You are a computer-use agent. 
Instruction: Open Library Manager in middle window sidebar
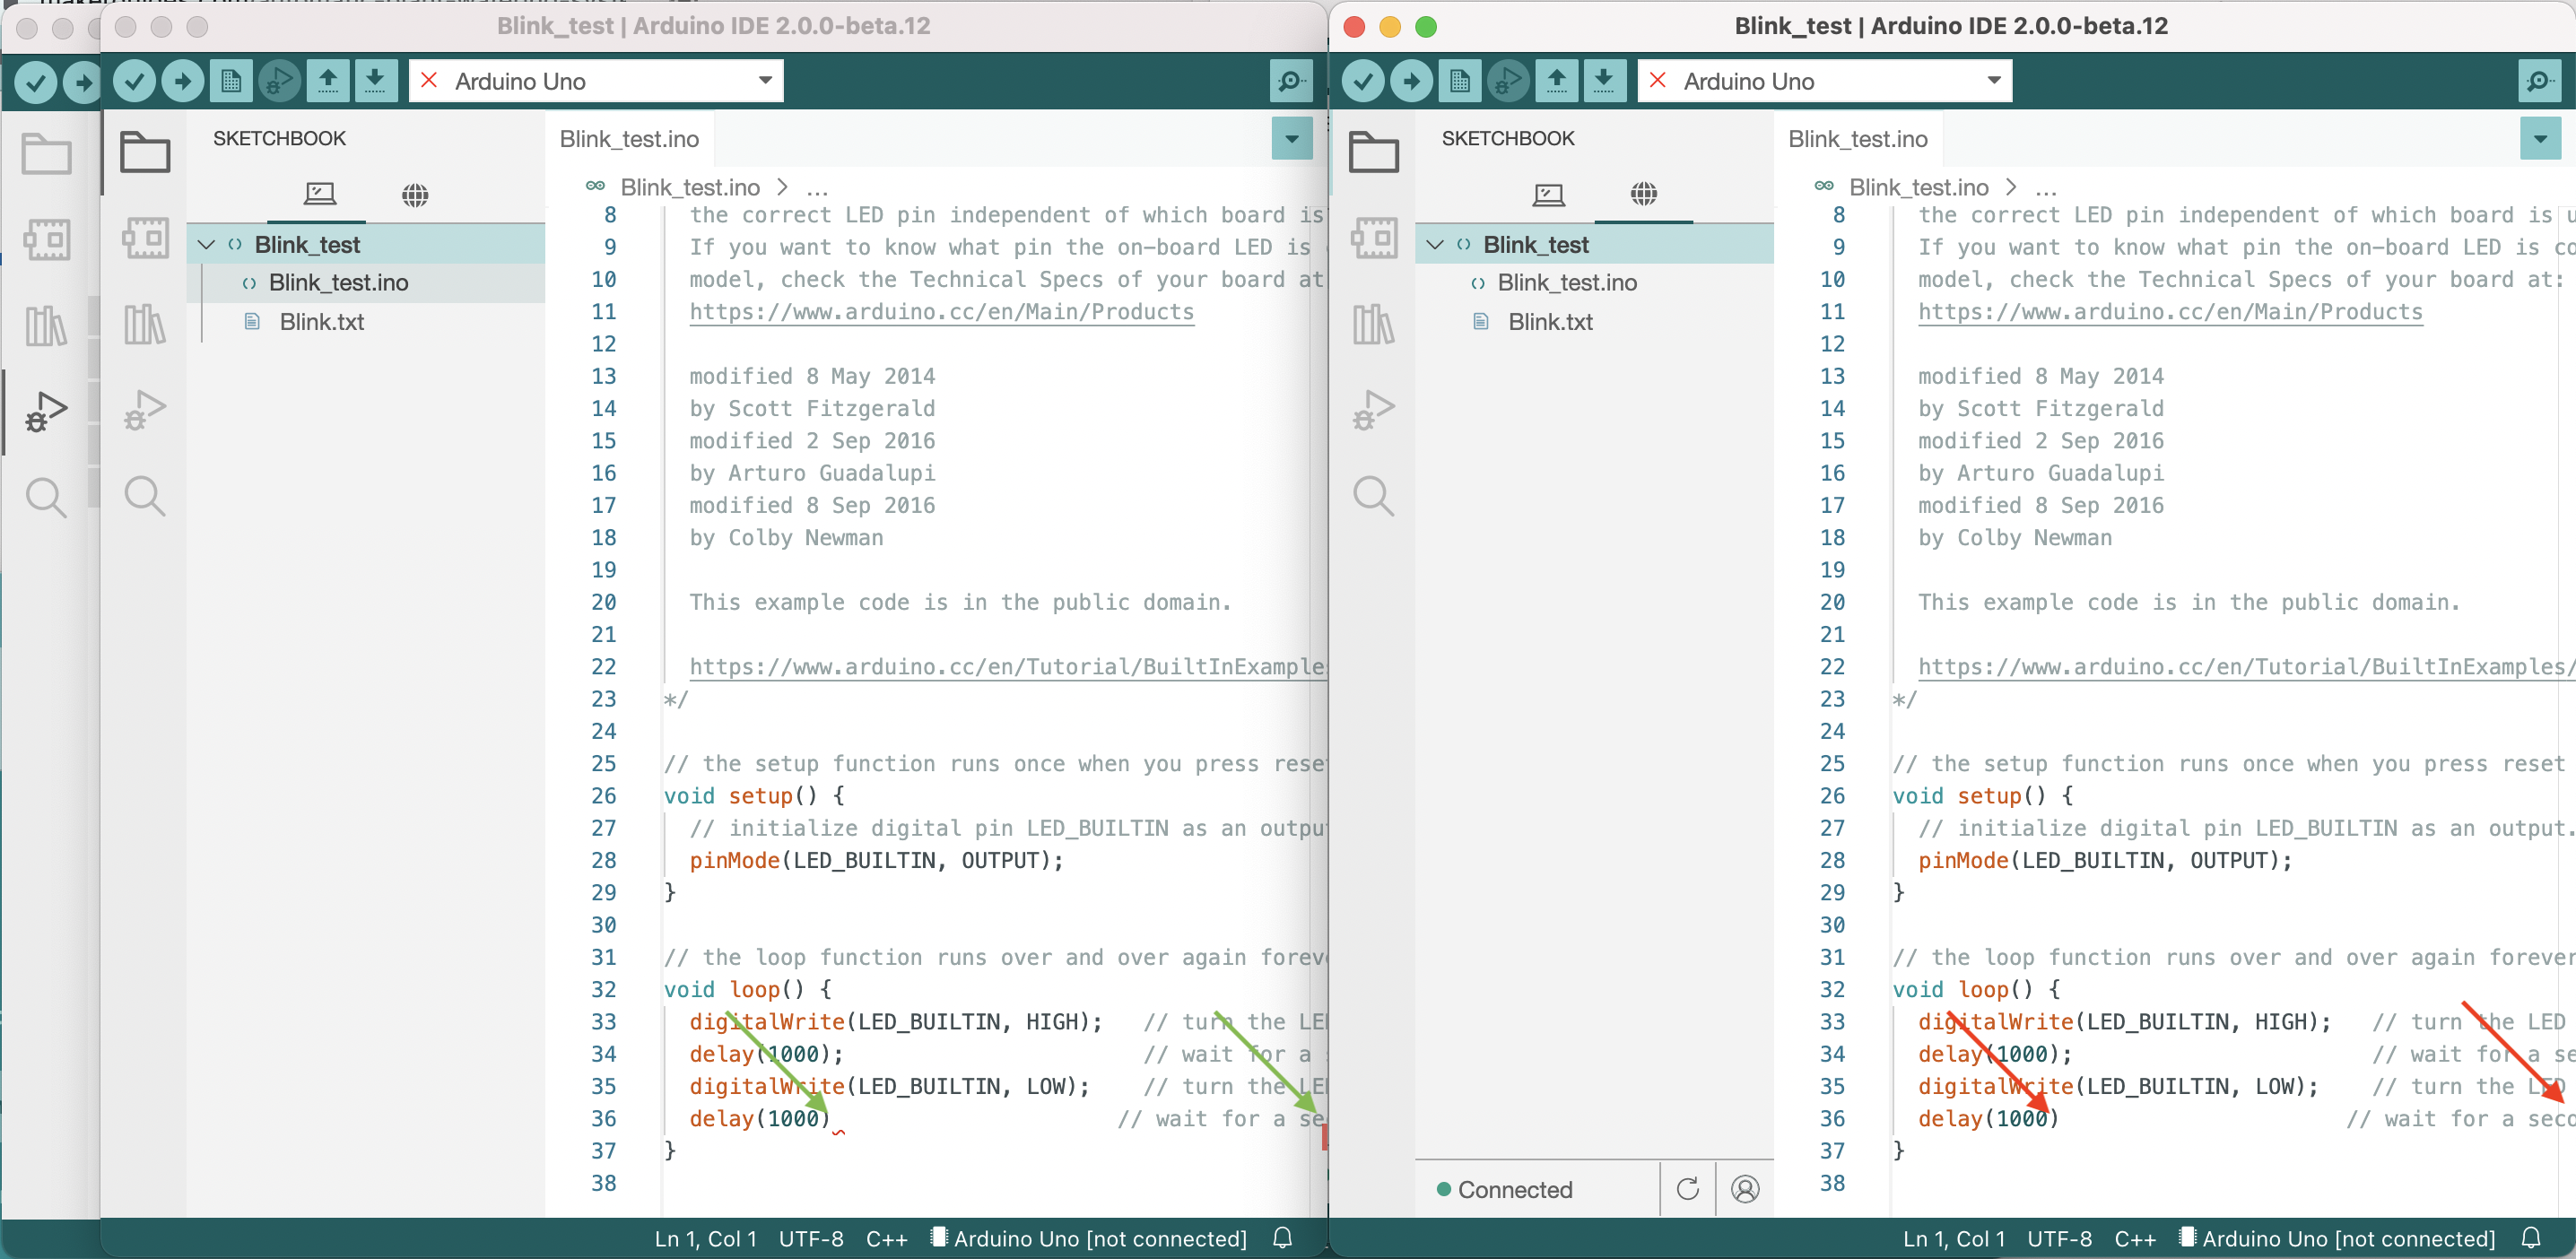point(145,325)
